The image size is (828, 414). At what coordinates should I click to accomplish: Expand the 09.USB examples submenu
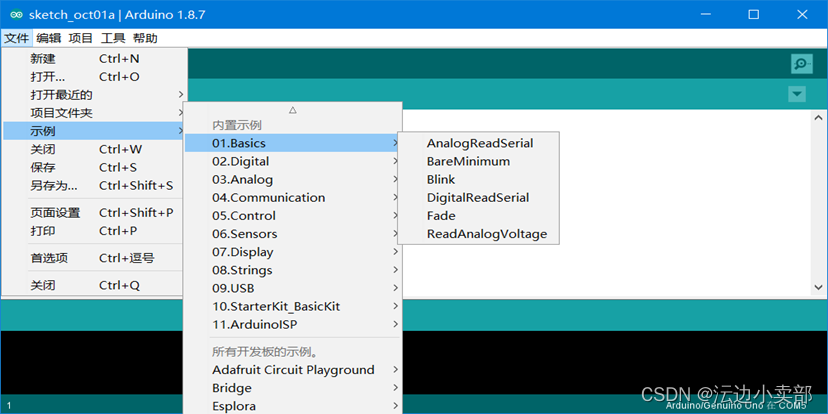(x=293, y=288)
